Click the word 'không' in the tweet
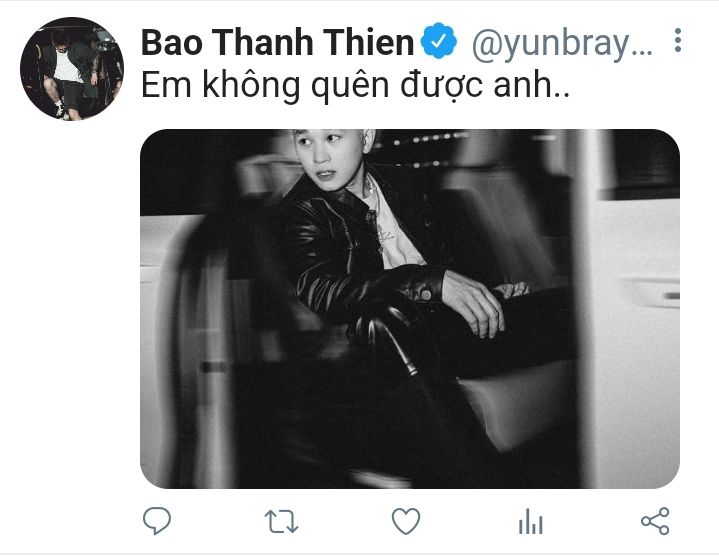 (251, 86)
